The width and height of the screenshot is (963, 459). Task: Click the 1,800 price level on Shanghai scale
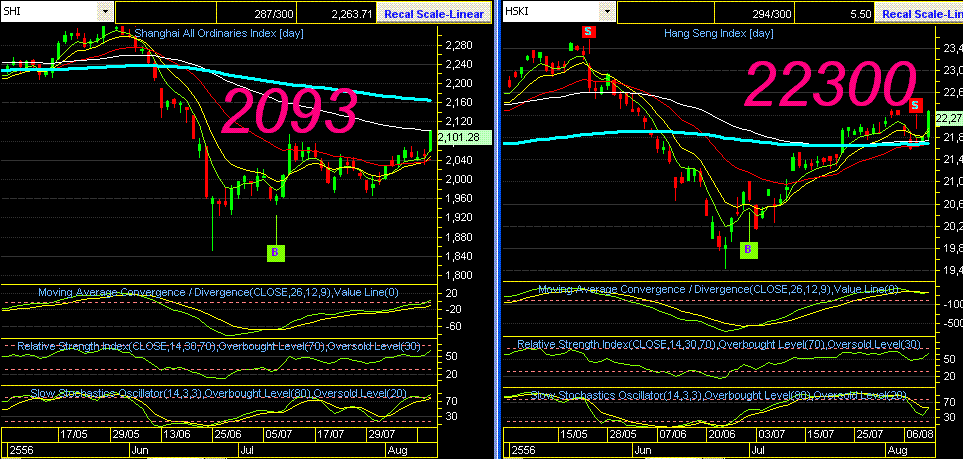pyautogui.click(x=457, y=275)
